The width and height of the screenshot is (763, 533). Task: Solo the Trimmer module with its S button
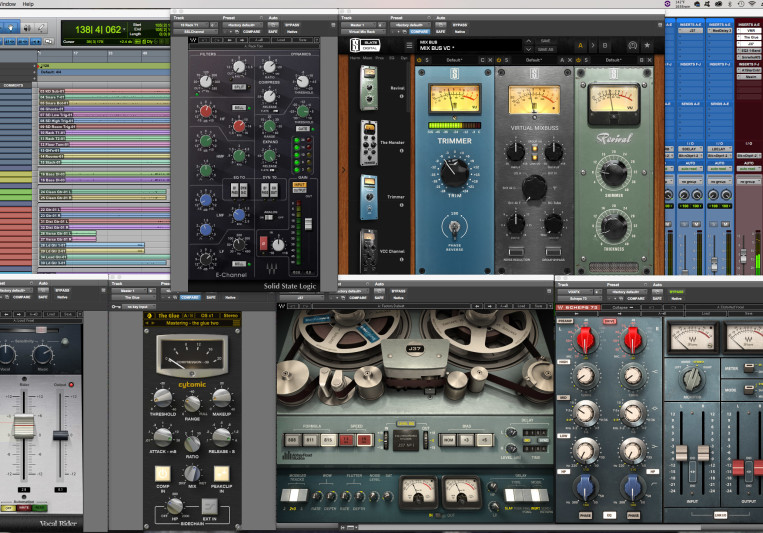pos(427,60)
